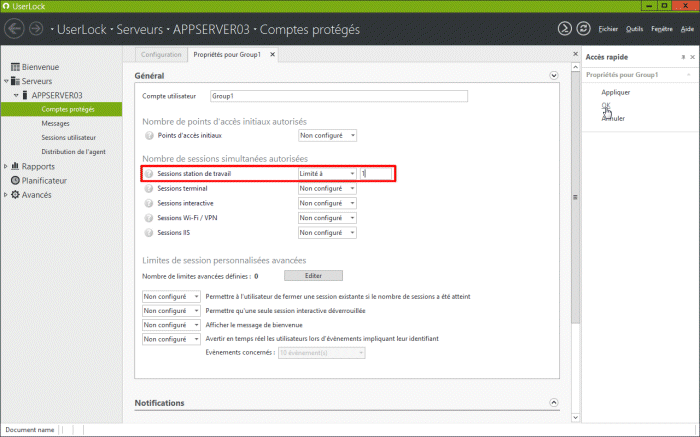
Task: Open Sessions interactive dropdown
Action: pyautogui.click(x=327, y=203)
